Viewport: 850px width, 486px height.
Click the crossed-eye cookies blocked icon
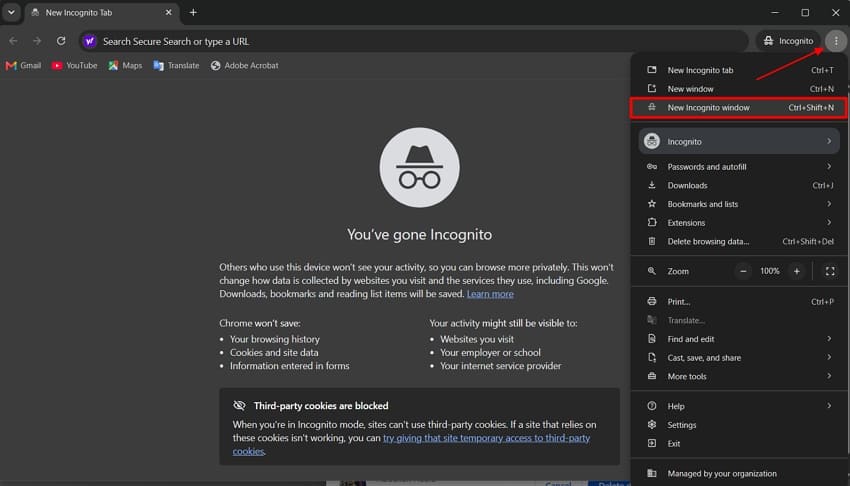point(239,406)
